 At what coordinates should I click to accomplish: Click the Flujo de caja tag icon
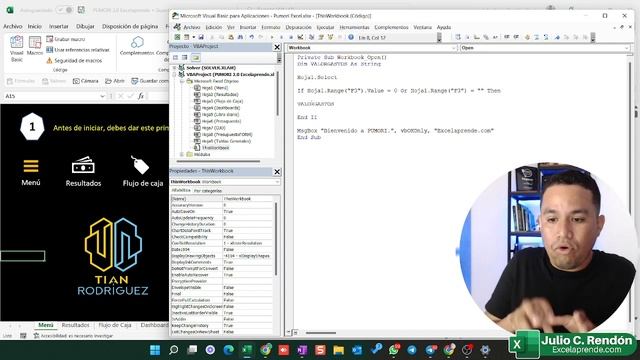[x=140, y=164]
